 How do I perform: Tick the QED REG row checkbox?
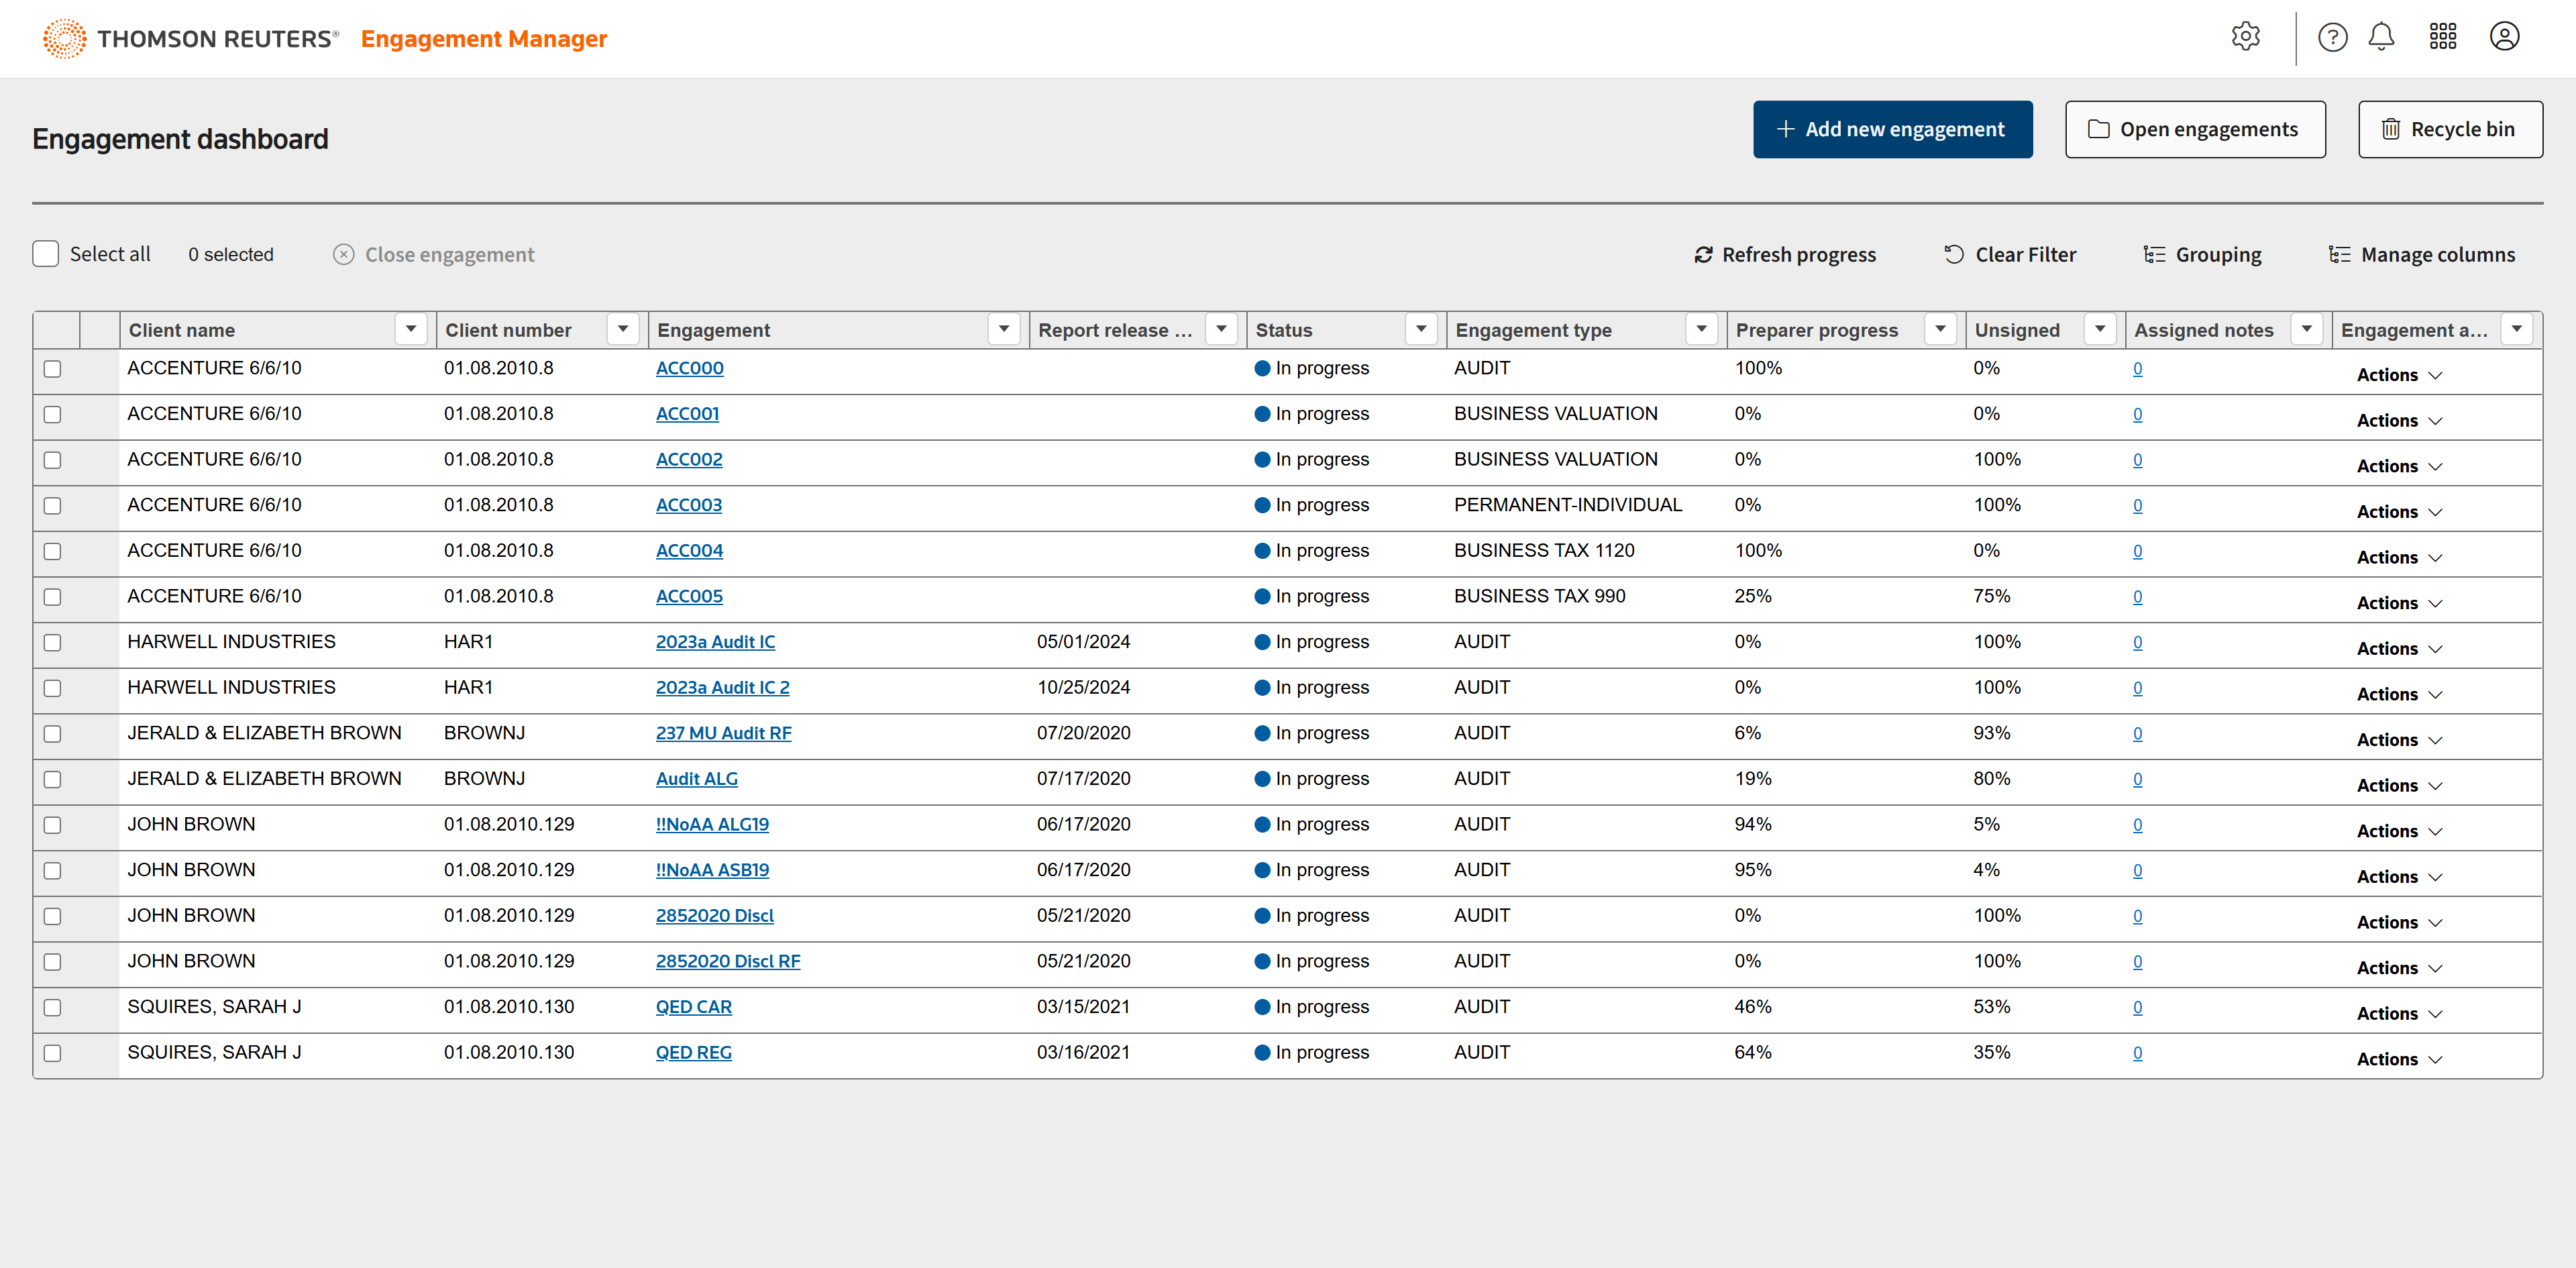(x=53, y=1053)
